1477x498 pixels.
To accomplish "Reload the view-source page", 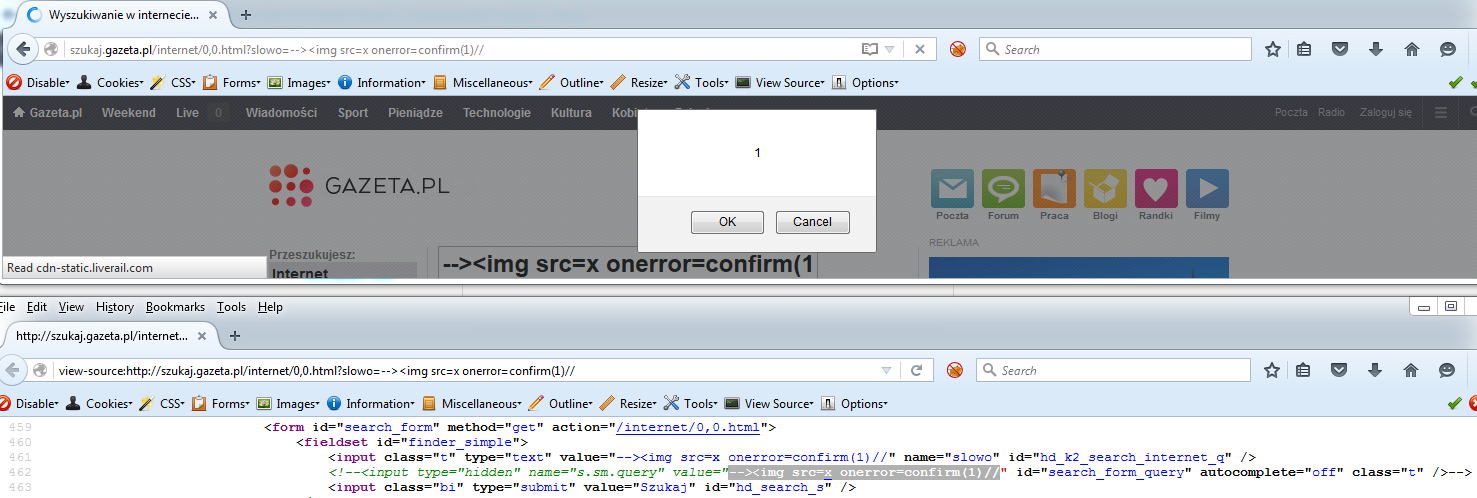I will click(915, 370).
